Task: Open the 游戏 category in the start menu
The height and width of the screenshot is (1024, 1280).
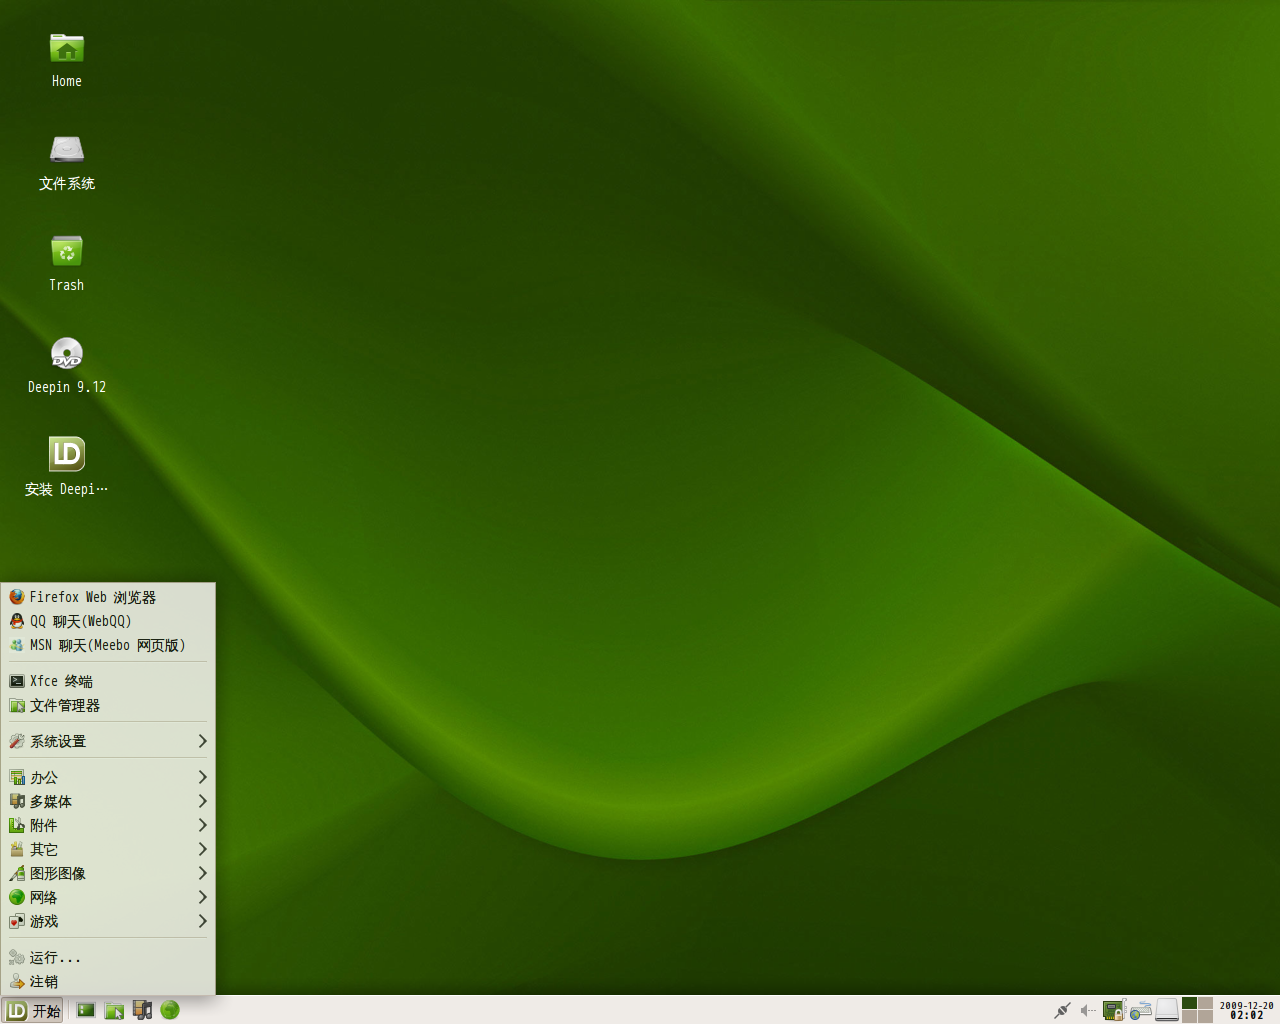Action: (x=108, y=921)
